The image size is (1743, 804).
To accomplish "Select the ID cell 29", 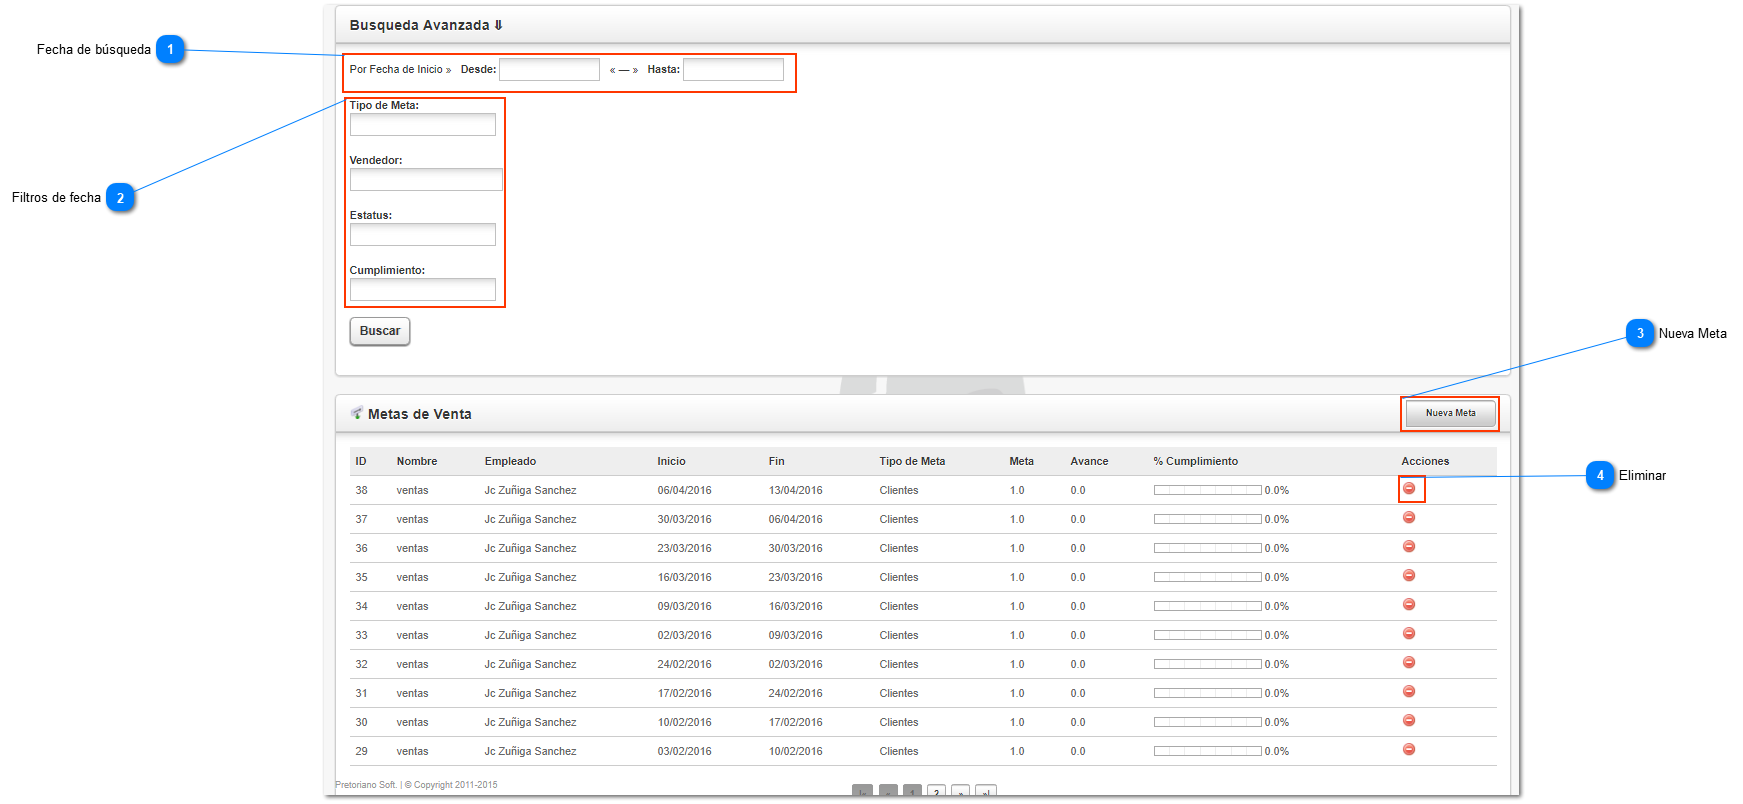I will (x=361, y=751).
